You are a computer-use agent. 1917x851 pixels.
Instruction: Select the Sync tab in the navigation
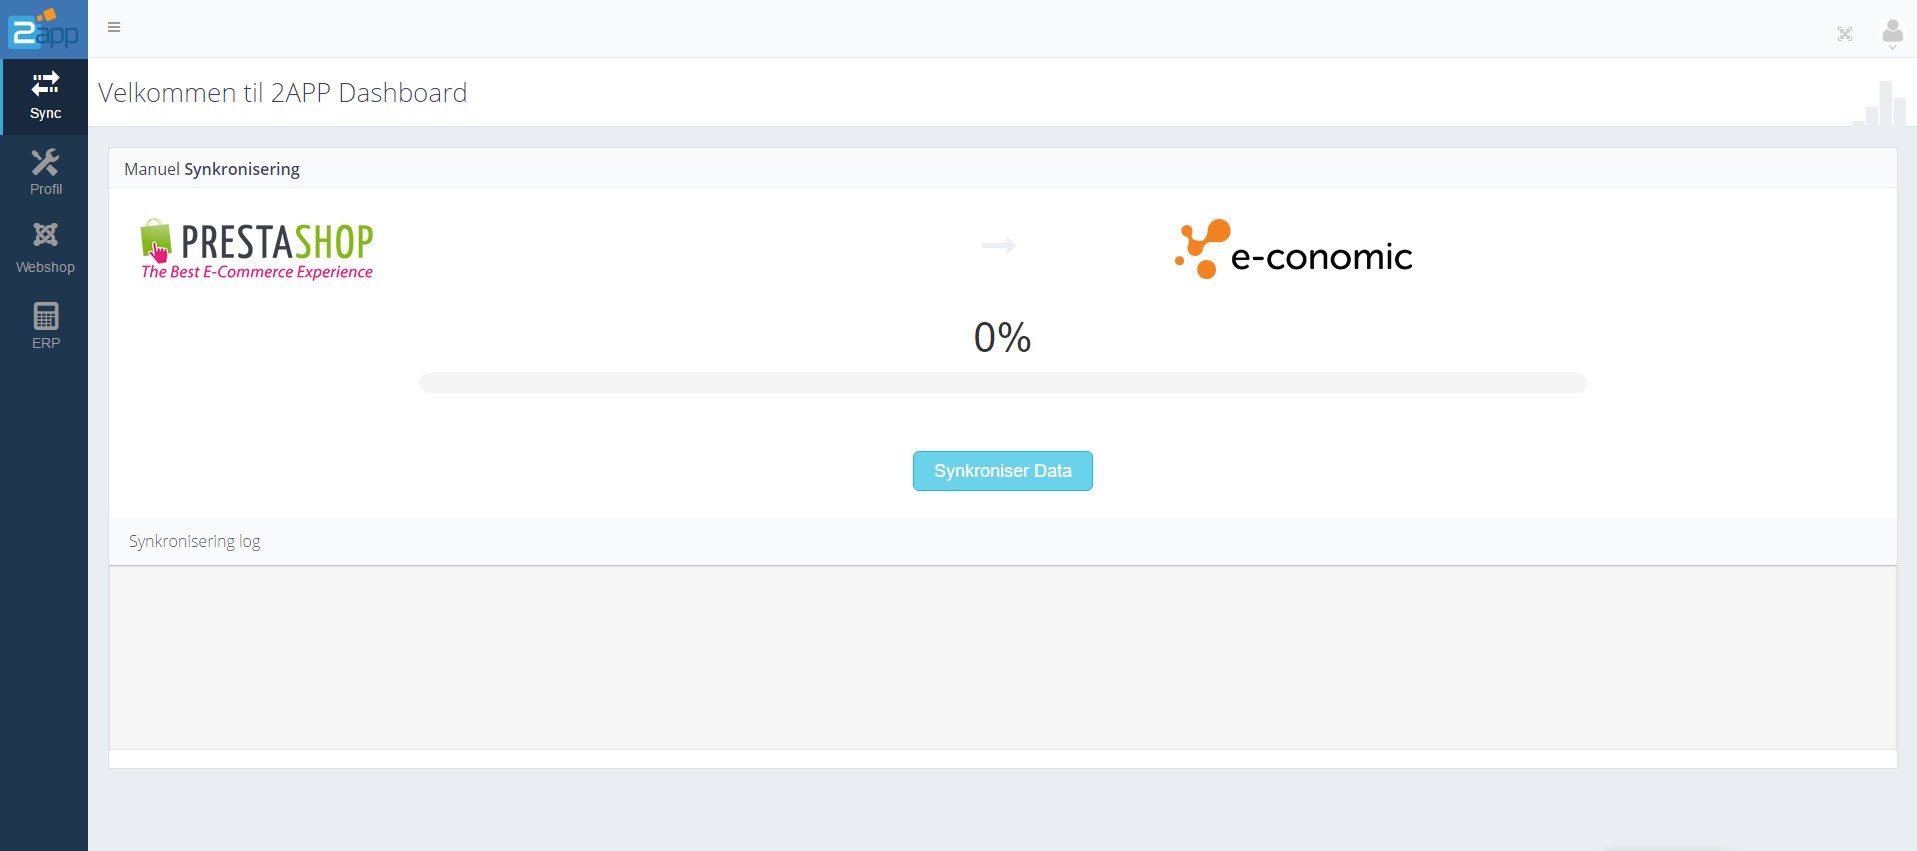coord(45,95)
